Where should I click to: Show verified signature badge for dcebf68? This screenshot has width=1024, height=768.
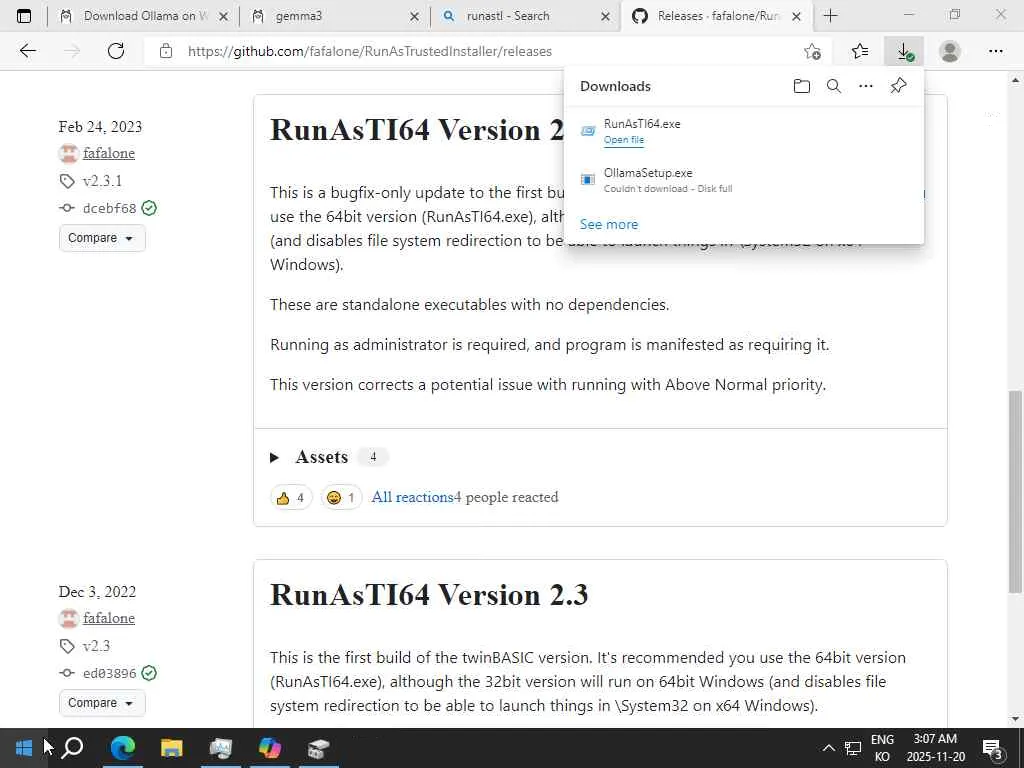tap(149, 208)
